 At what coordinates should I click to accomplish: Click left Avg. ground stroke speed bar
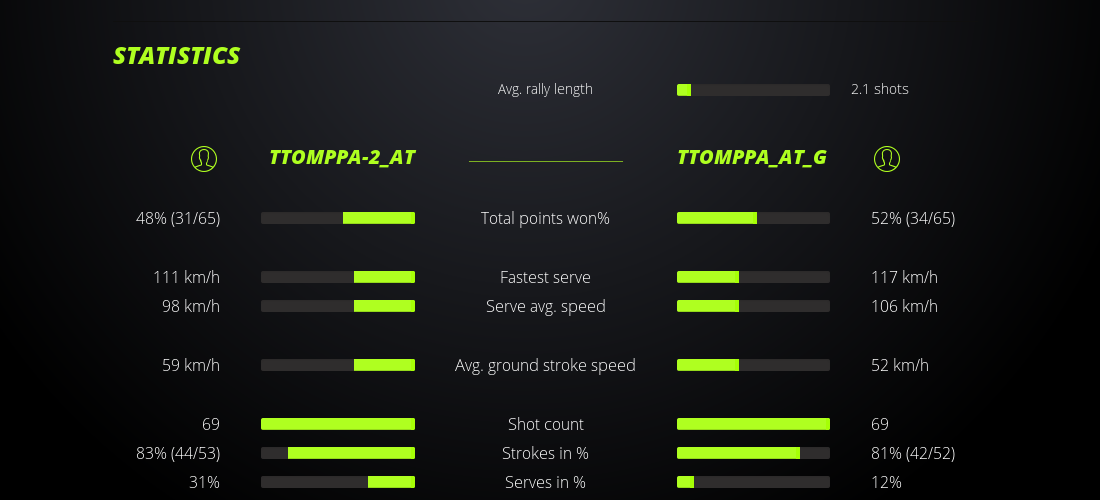[x=338, y=365]
